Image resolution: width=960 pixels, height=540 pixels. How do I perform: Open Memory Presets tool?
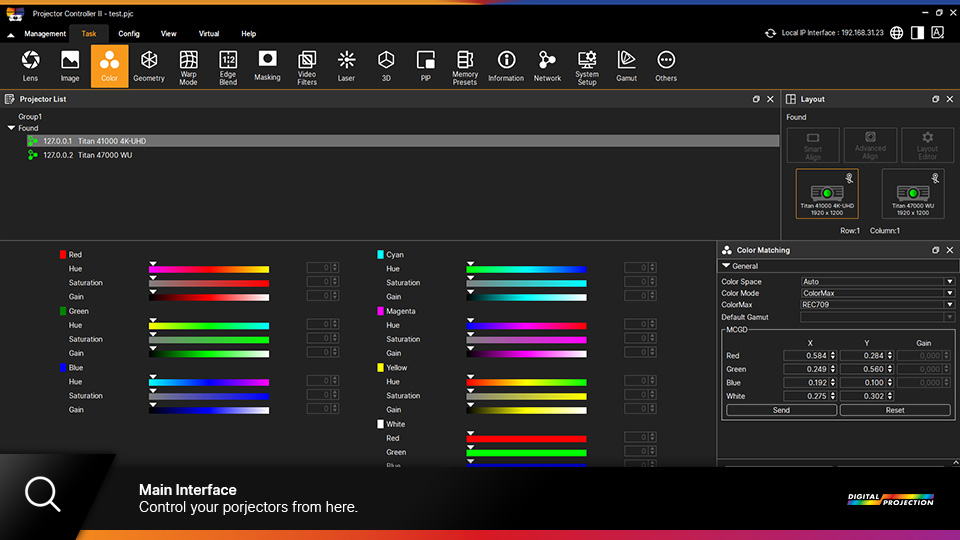464,66
